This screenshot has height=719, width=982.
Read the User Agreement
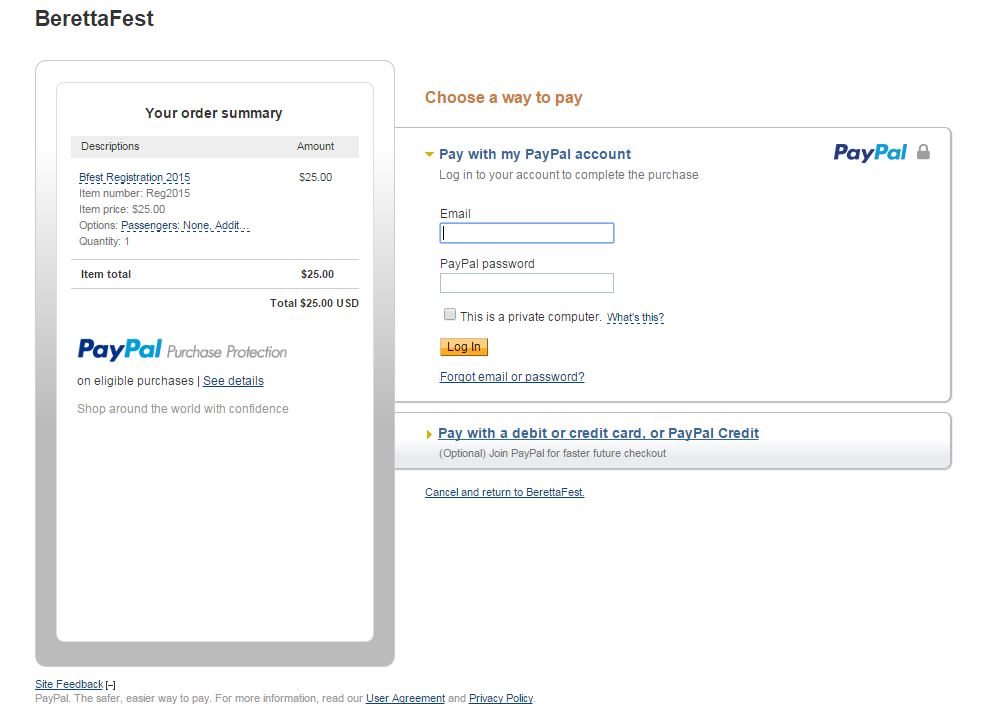click(x=405, y=698)
